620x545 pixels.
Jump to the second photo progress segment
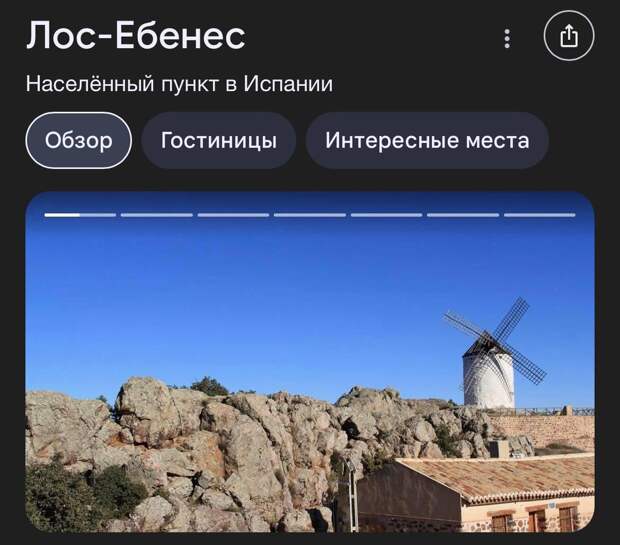(x=157, y=215)
